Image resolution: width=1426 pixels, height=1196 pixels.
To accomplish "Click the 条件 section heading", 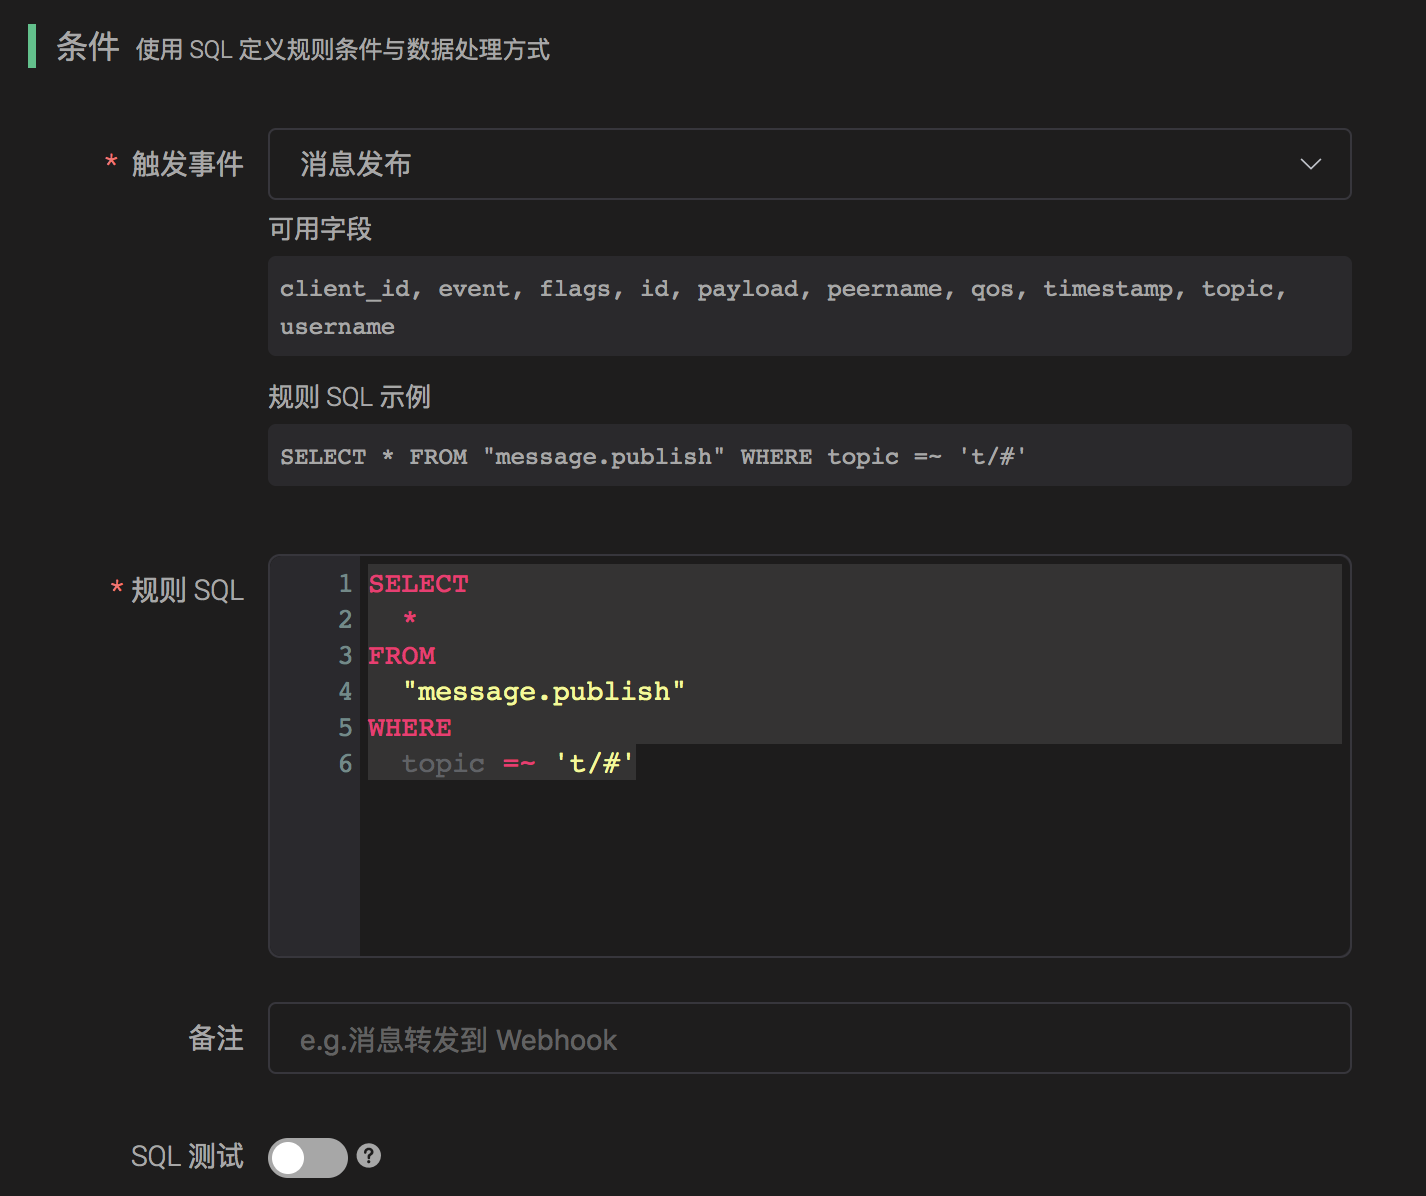I will pyautogui.click(x=88, y=47).
